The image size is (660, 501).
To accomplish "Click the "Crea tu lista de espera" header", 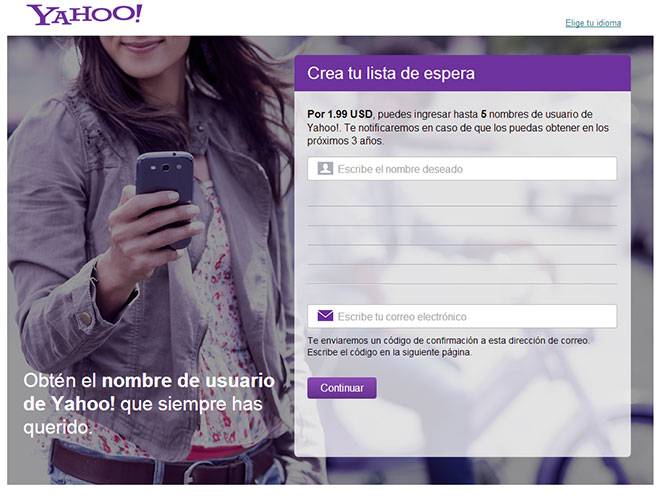I will (x=463, y=73).
